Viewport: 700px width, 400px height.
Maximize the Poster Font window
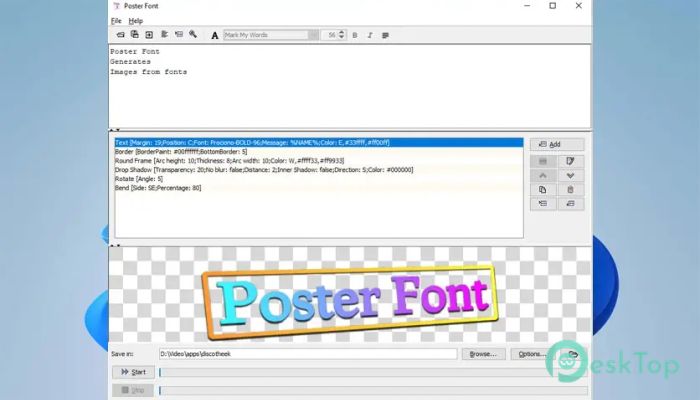[553, 6]
